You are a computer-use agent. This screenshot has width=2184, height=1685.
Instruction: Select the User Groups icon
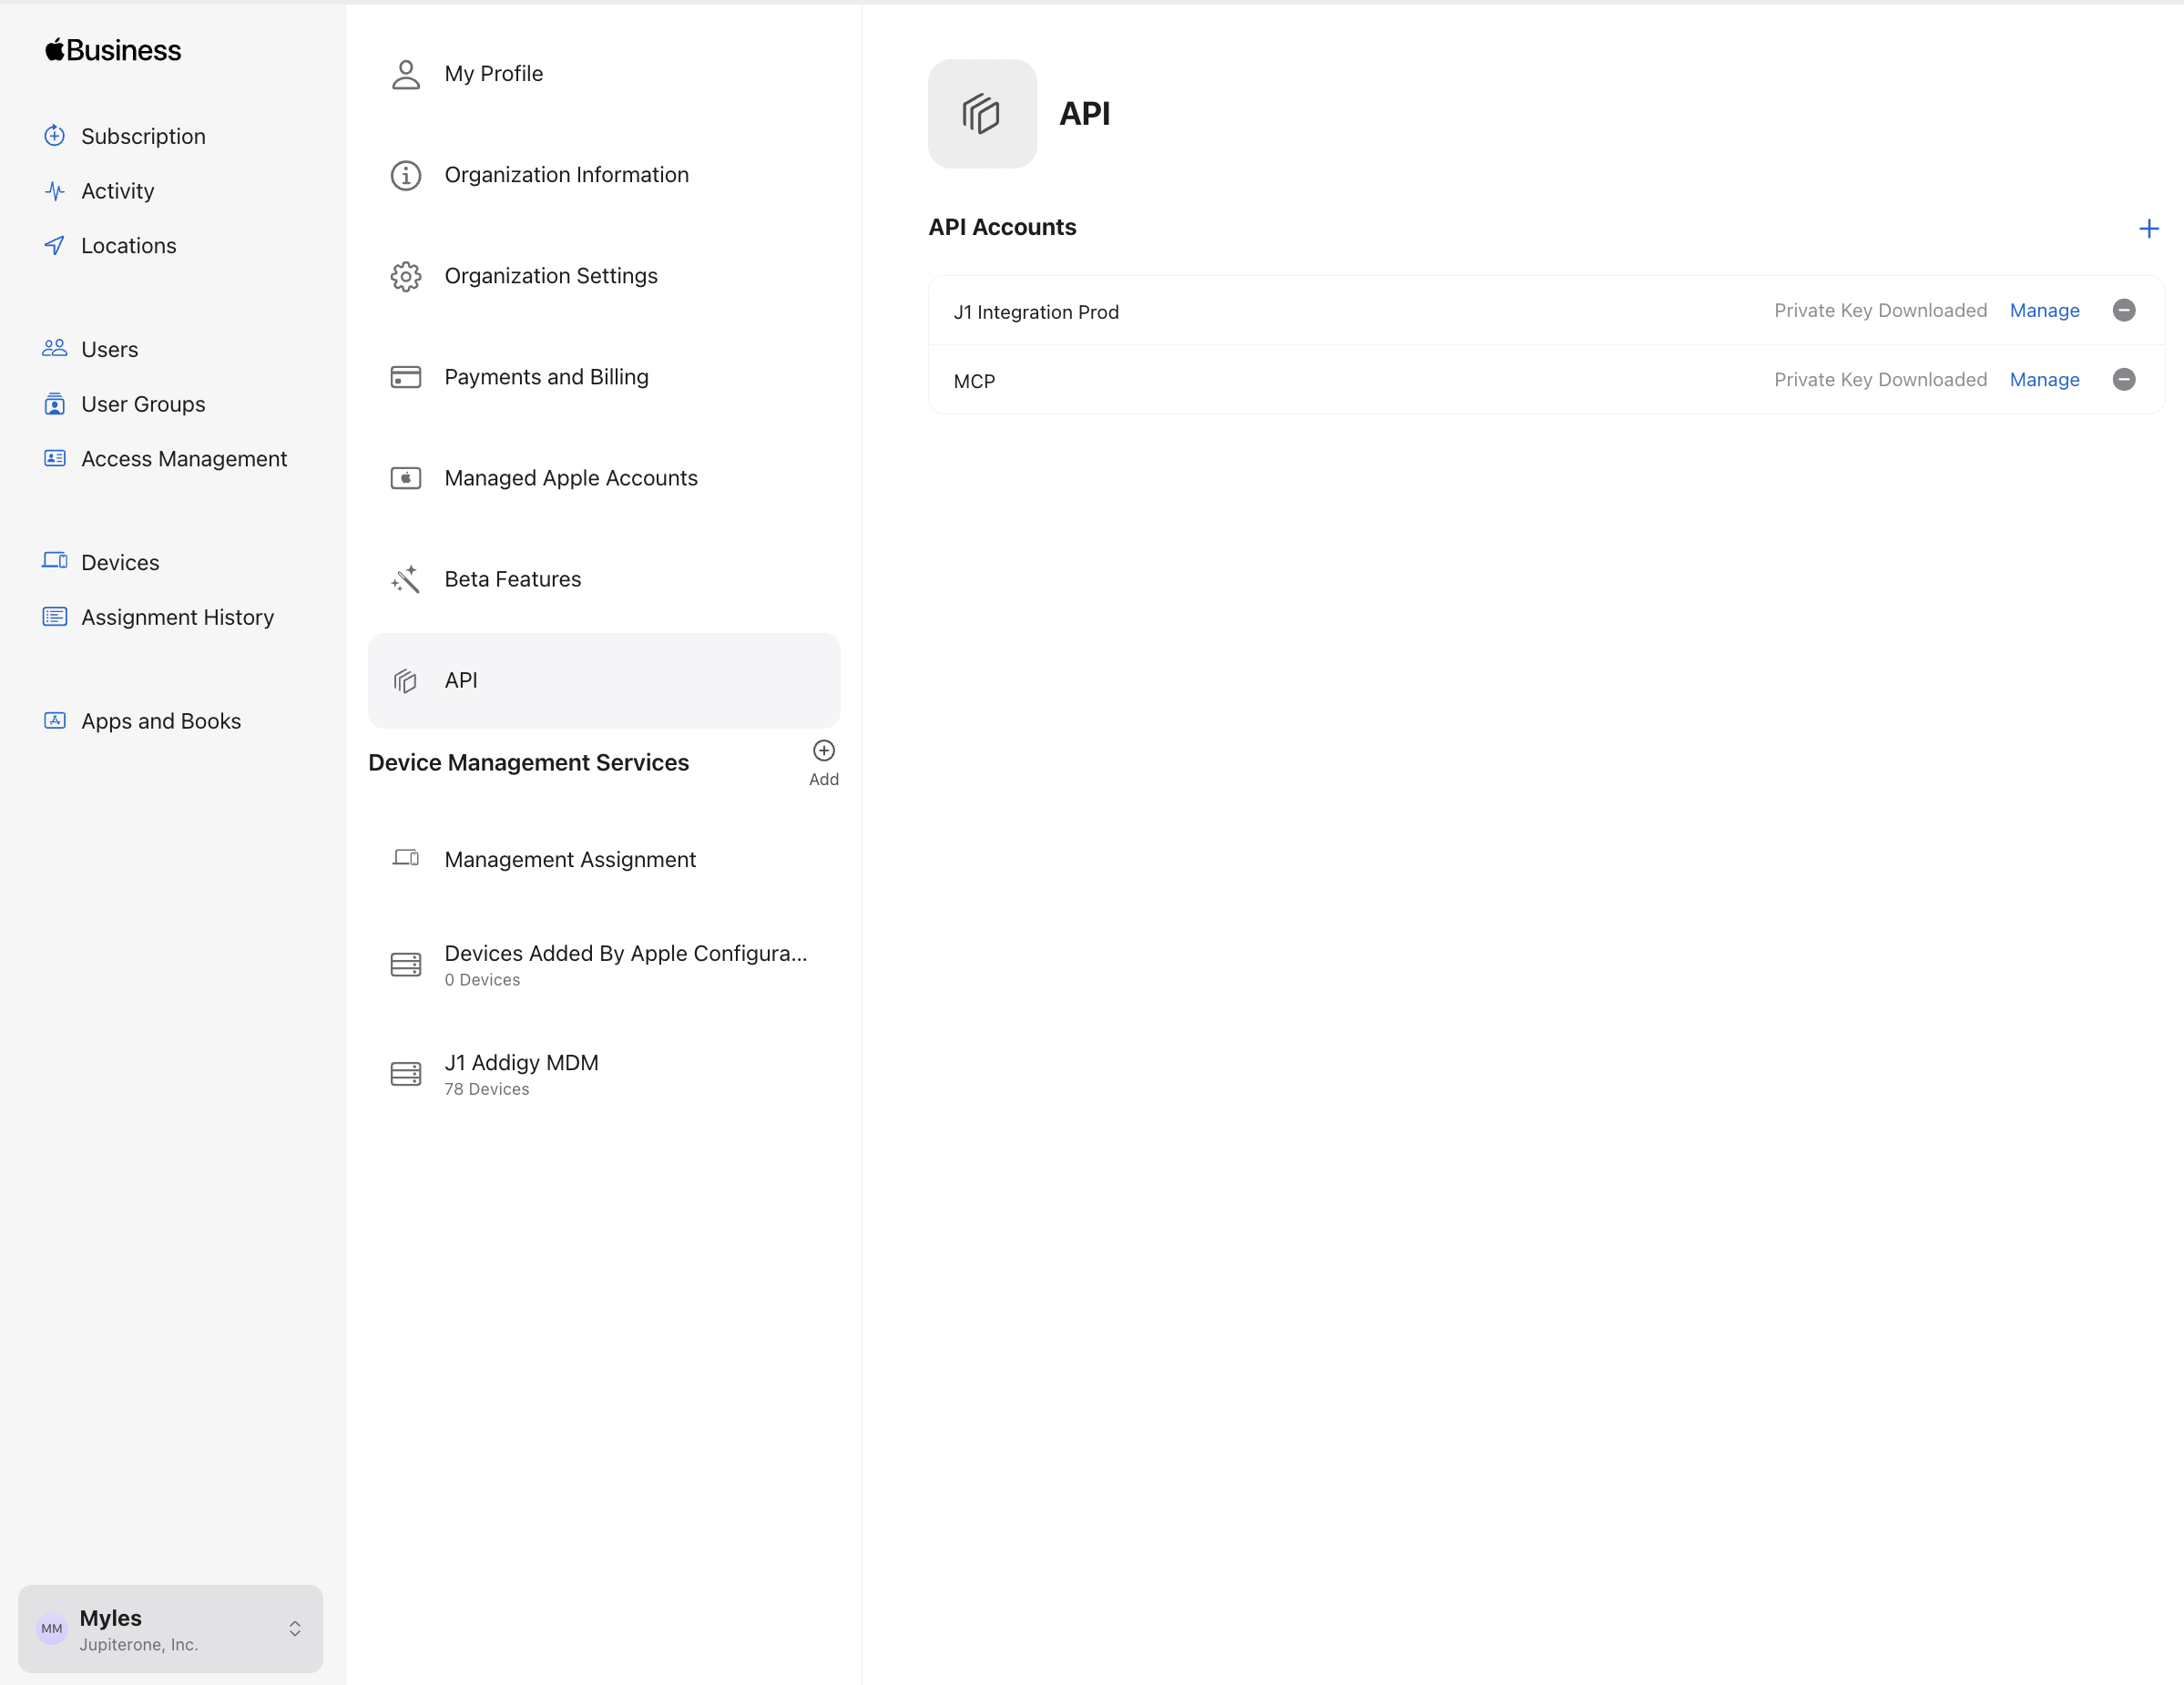[x=55, y=404]
